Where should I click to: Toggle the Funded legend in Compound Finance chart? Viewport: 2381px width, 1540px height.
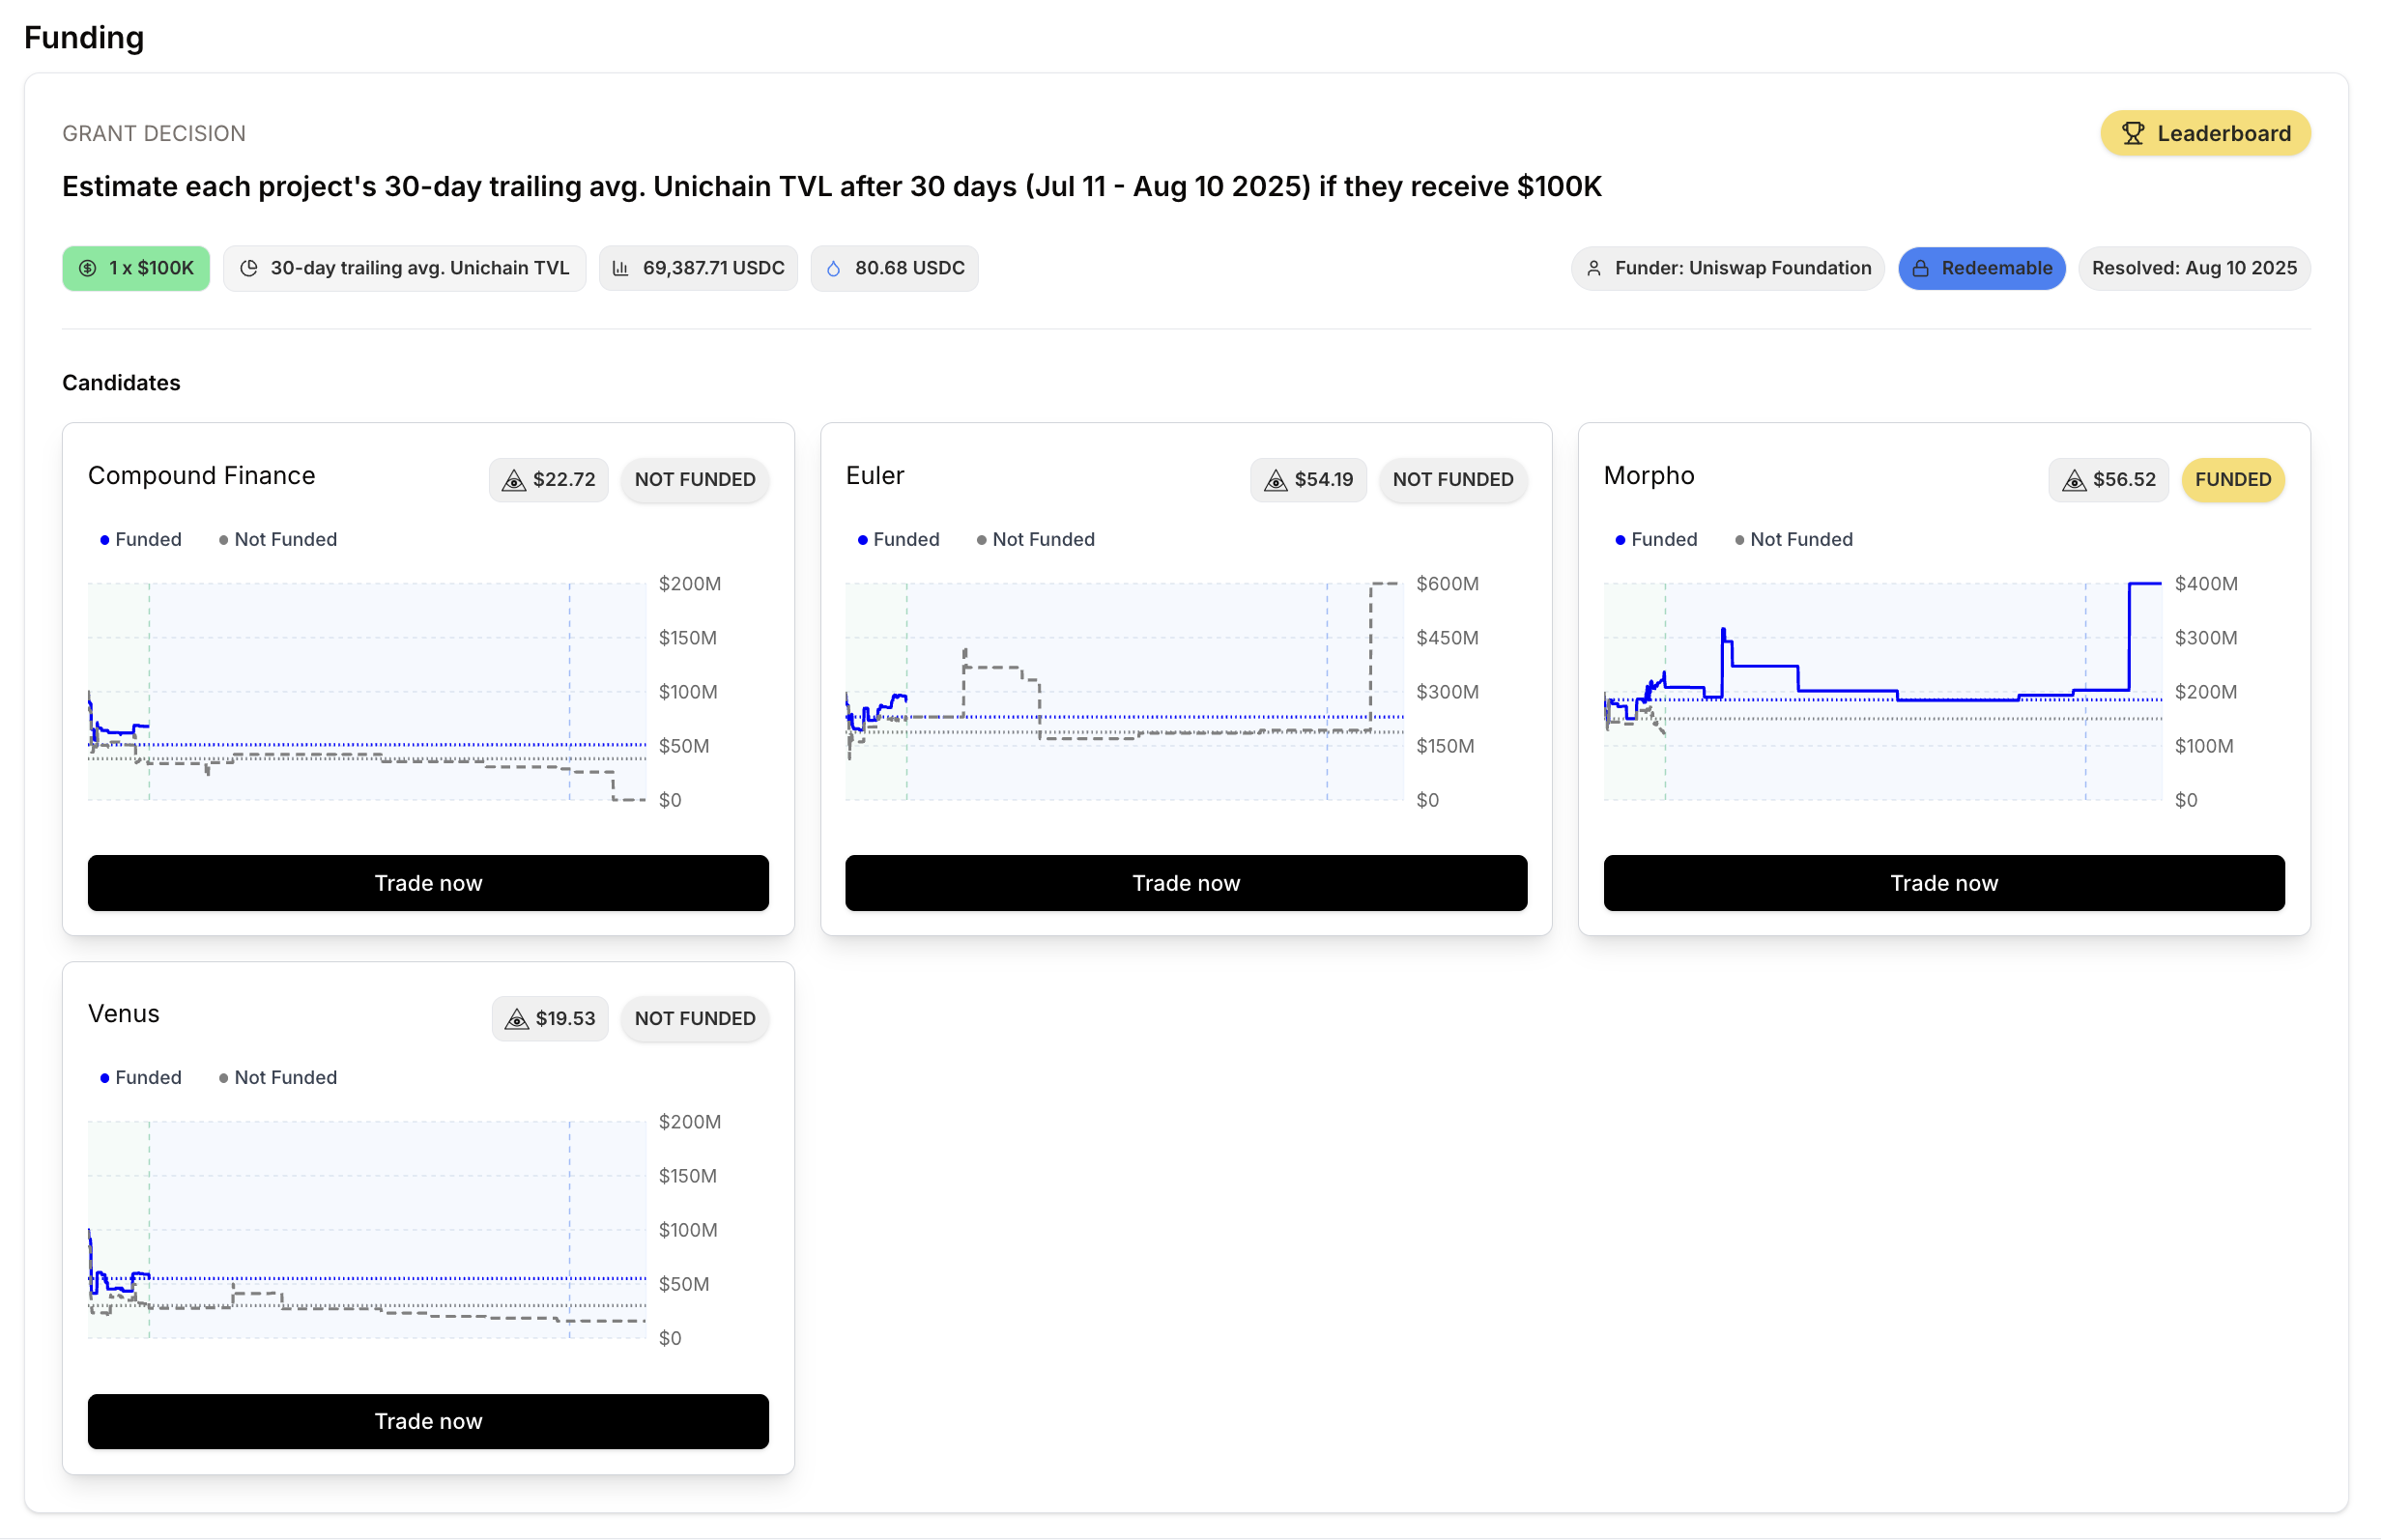click(141, 540)
